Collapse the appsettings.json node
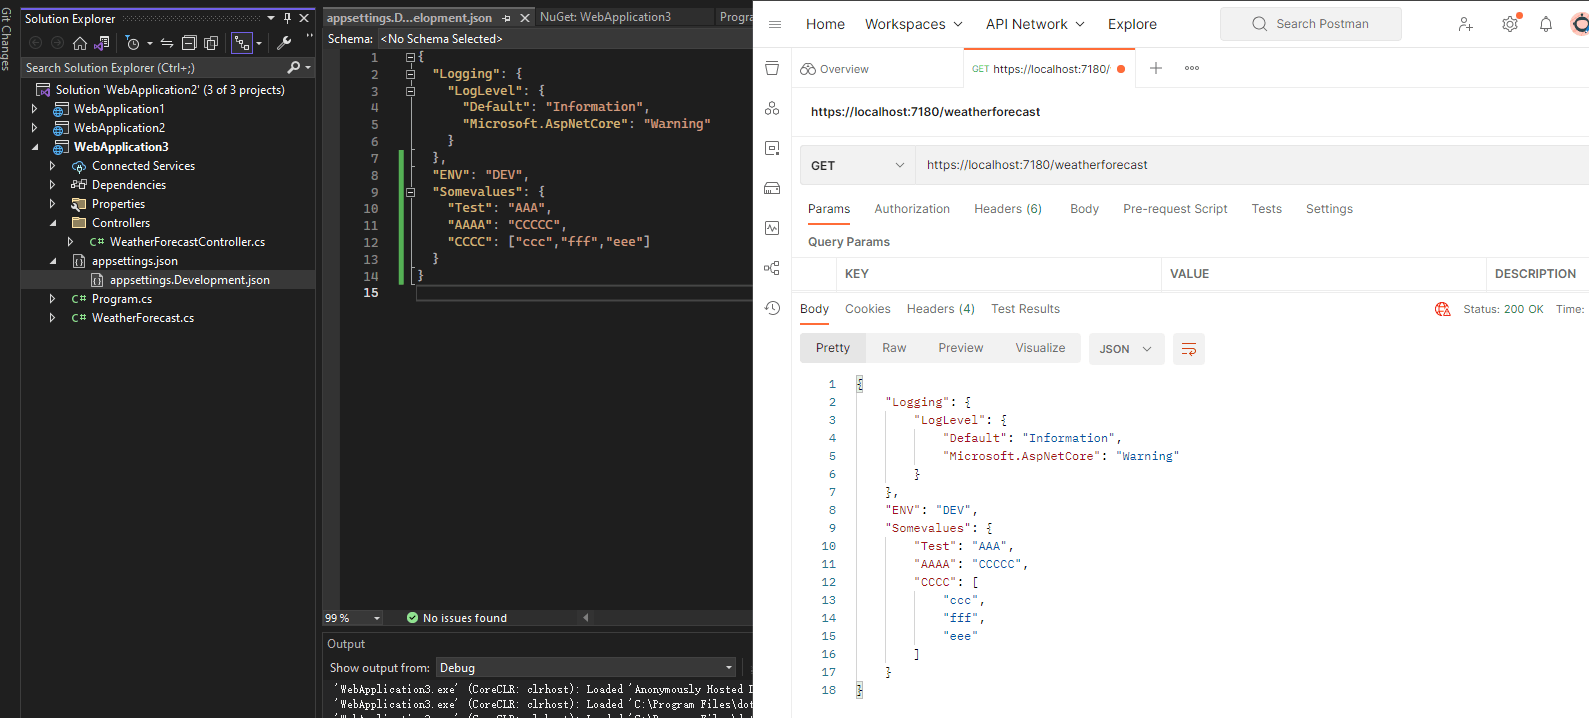1589x718 pixels. click(53, 261)
